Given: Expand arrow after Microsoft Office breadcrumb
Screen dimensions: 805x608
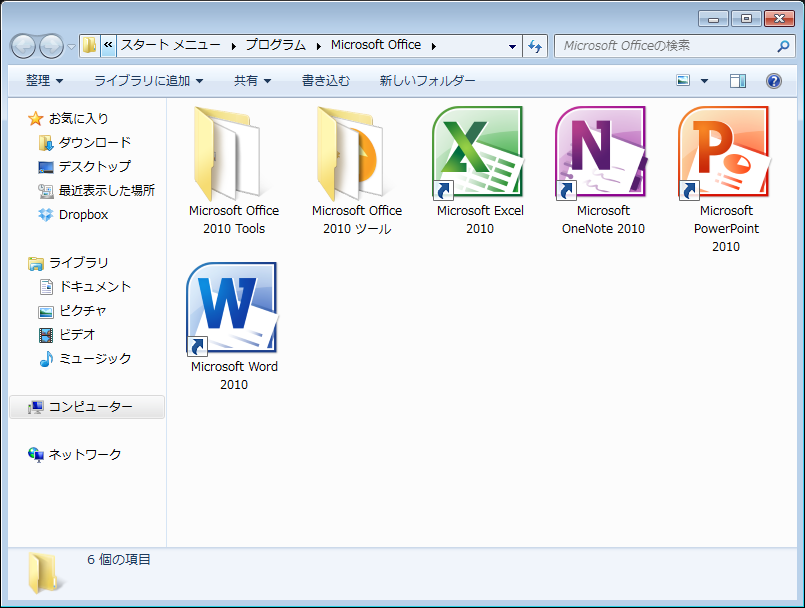Looking at the screenshot, I should tap(434, 46).
